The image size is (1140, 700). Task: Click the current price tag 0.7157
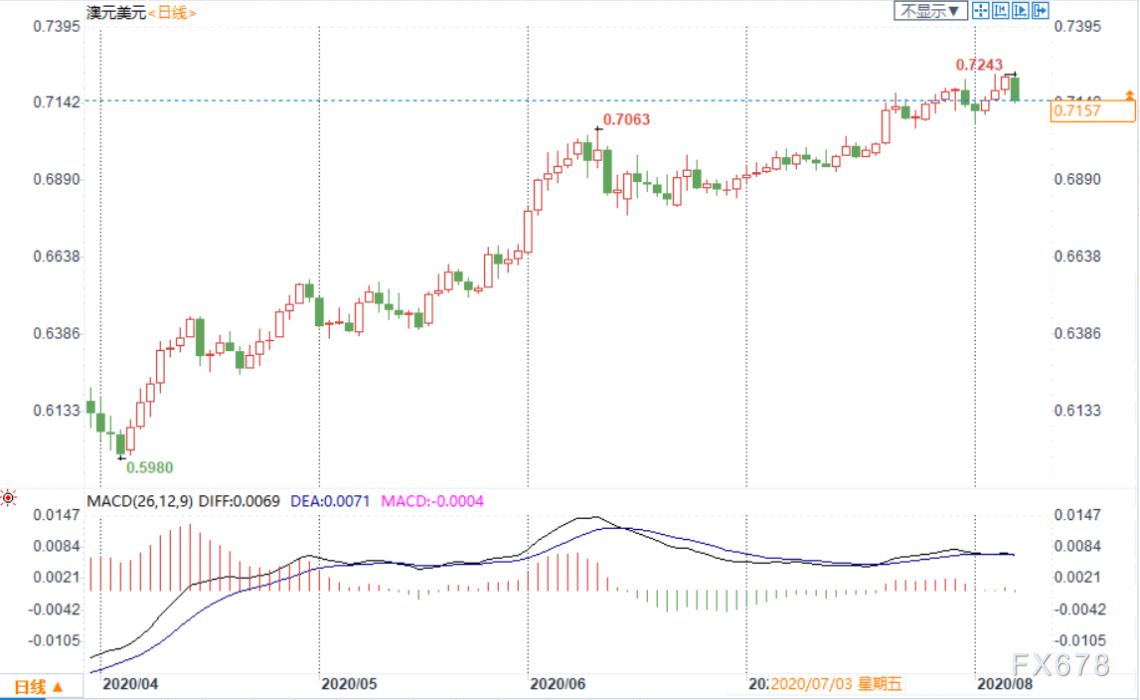(x=1092, y=110)
